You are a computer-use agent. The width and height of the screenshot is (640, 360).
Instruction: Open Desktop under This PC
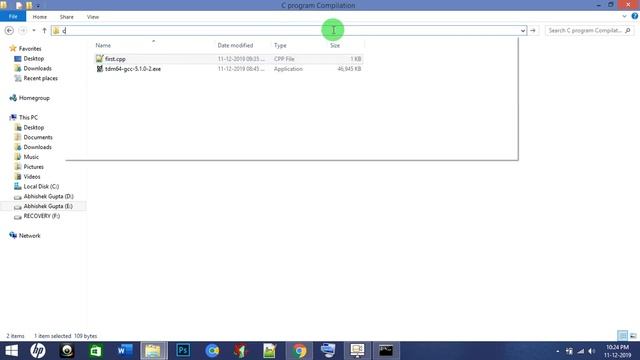[x=33, y=127]
